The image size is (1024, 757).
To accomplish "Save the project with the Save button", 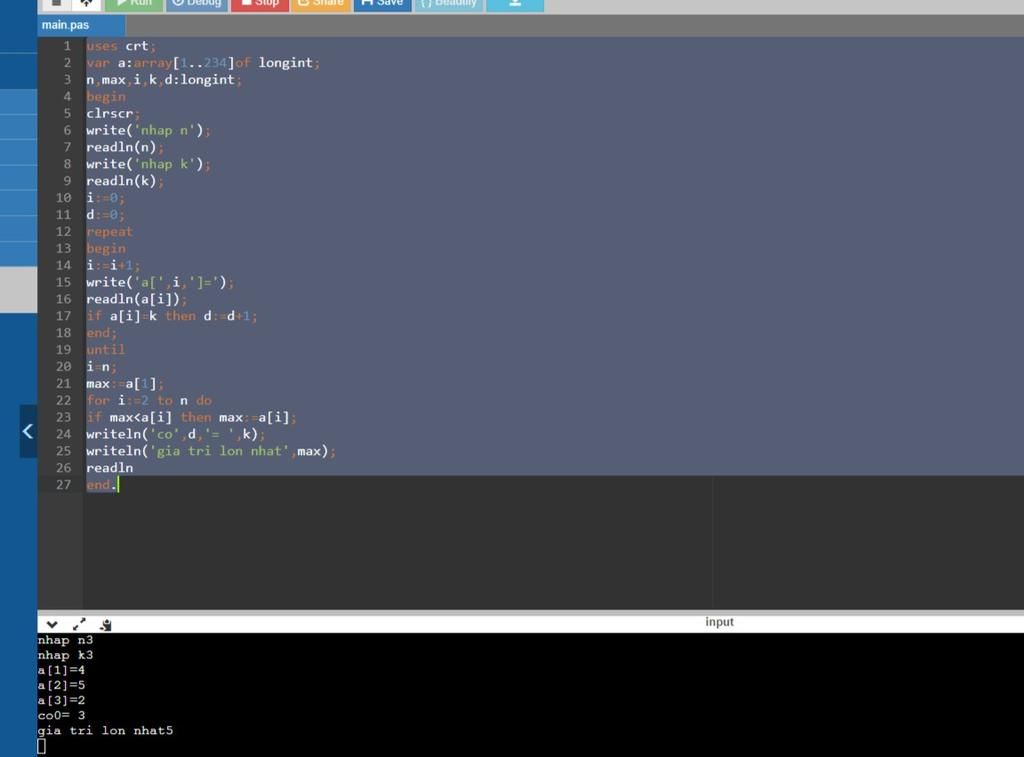I will 382,5.
